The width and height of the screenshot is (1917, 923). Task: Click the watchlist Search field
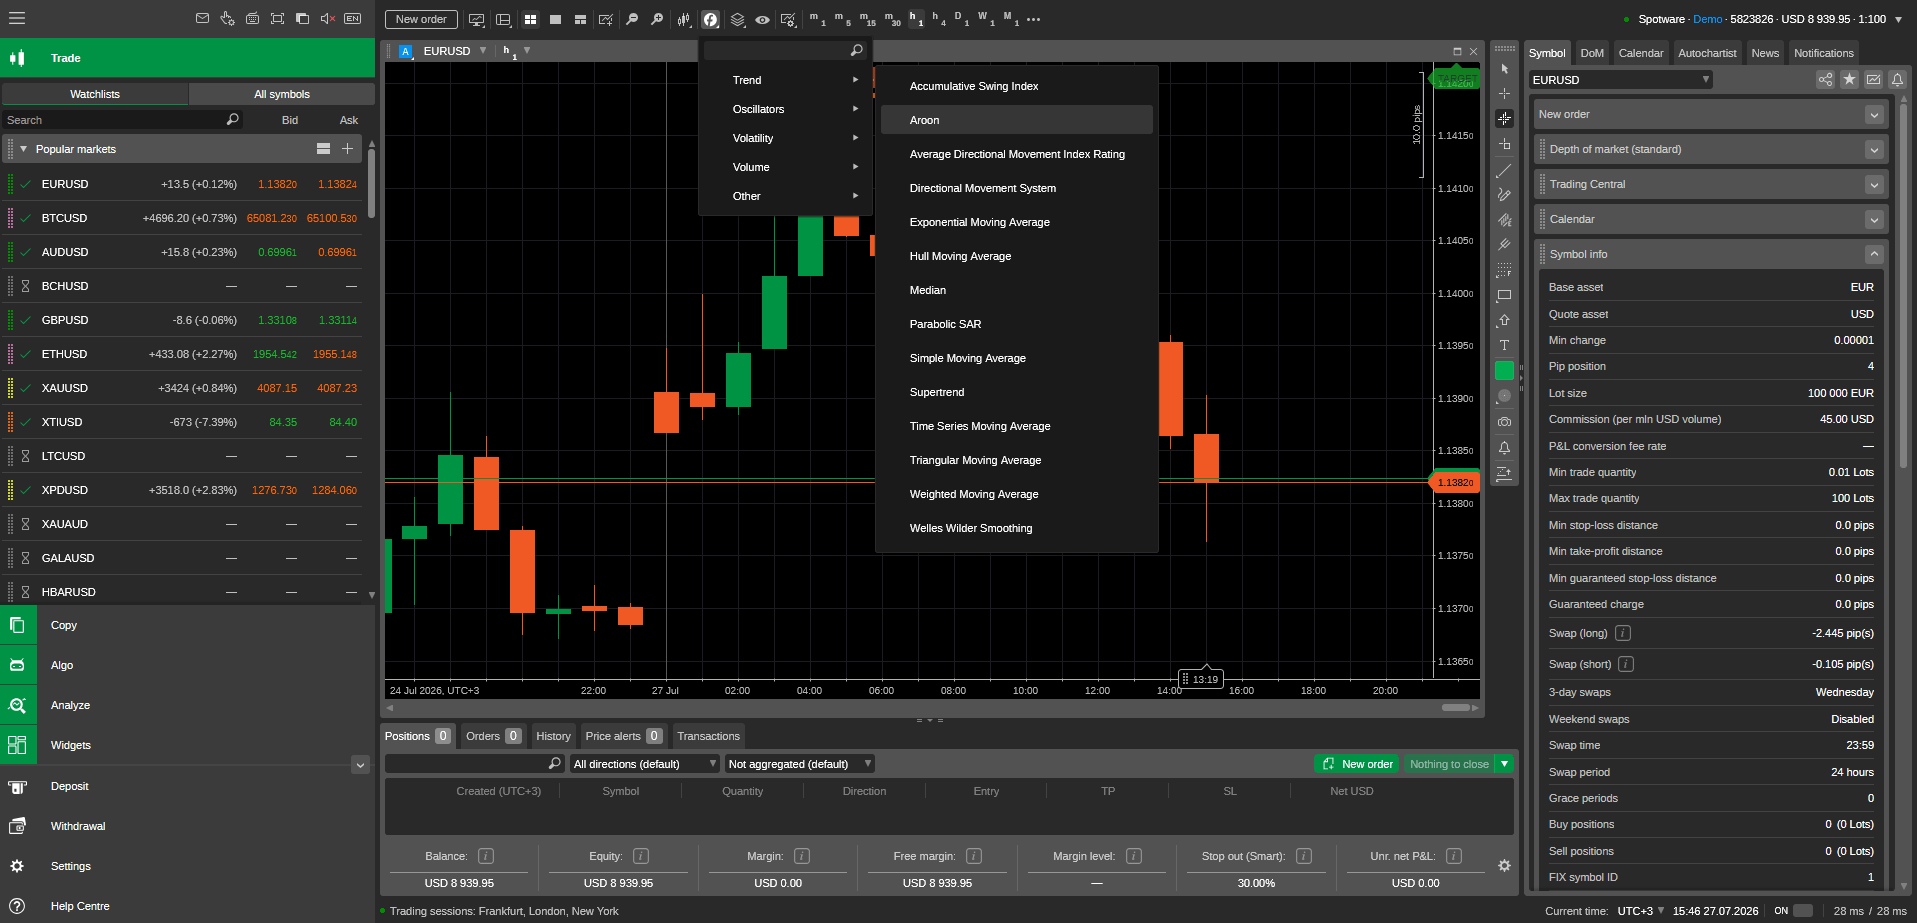[122, 120]
